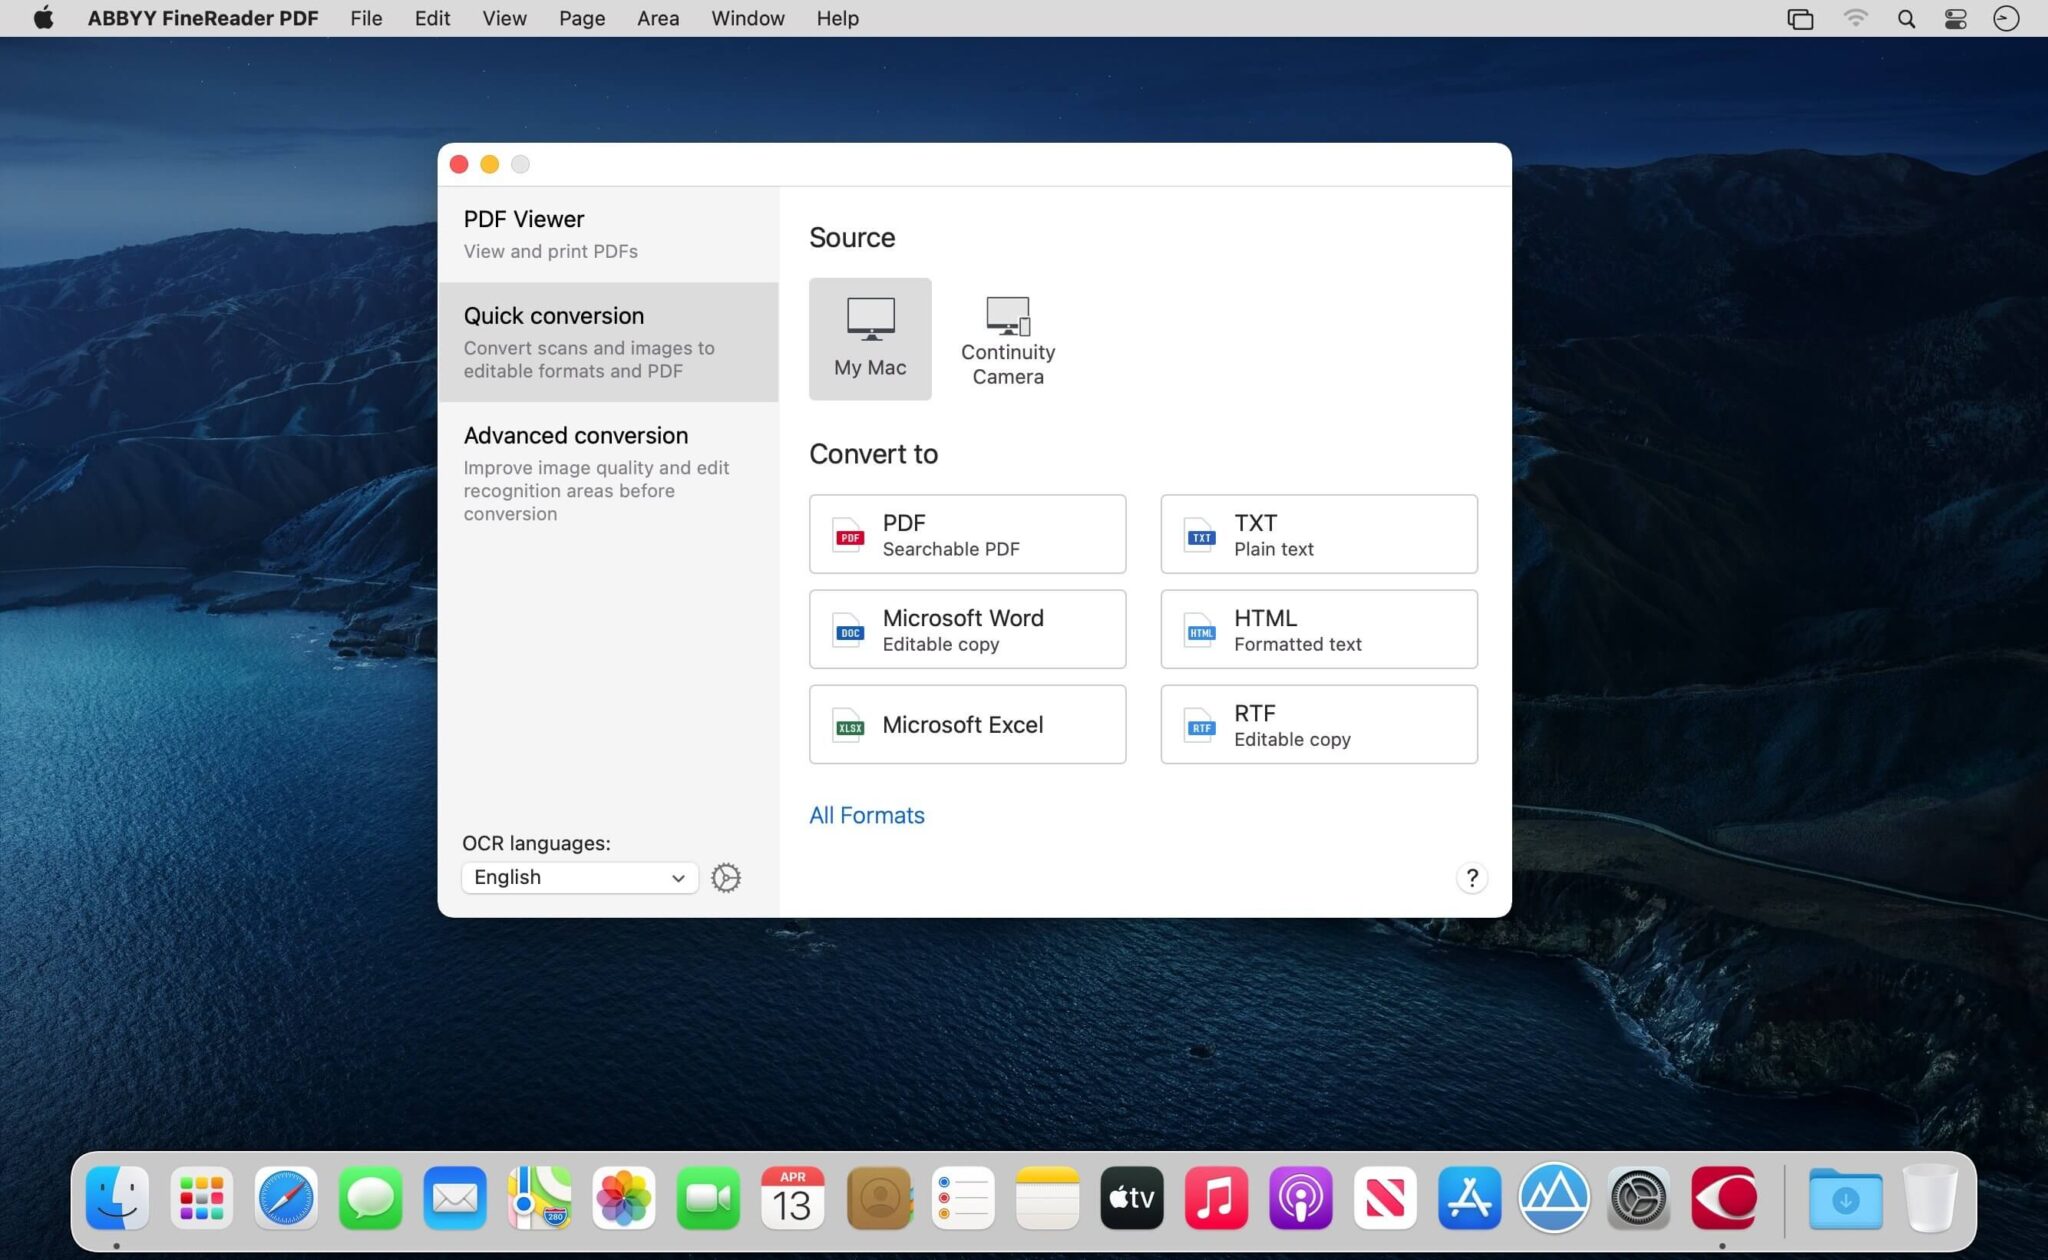
Task: Select the Microsoft Excel conversion format
Action: point(966,724)
